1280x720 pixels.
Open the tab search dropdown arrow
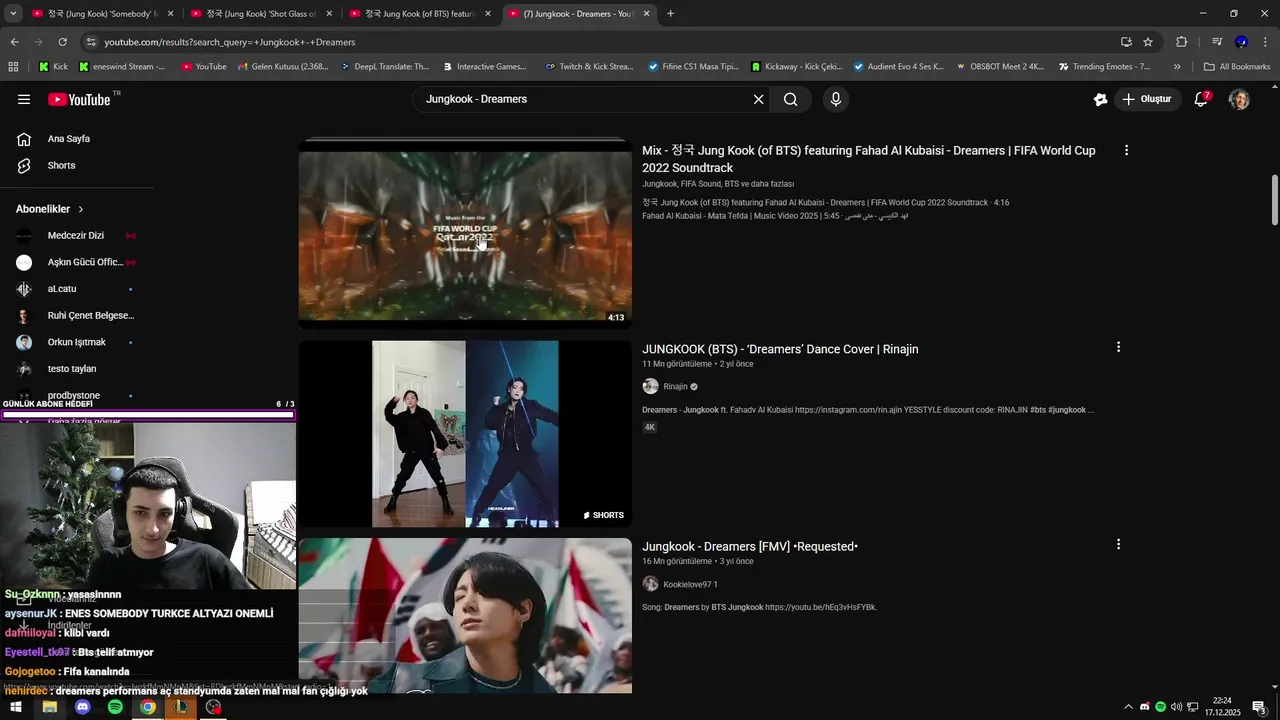[x=13, y=14]
